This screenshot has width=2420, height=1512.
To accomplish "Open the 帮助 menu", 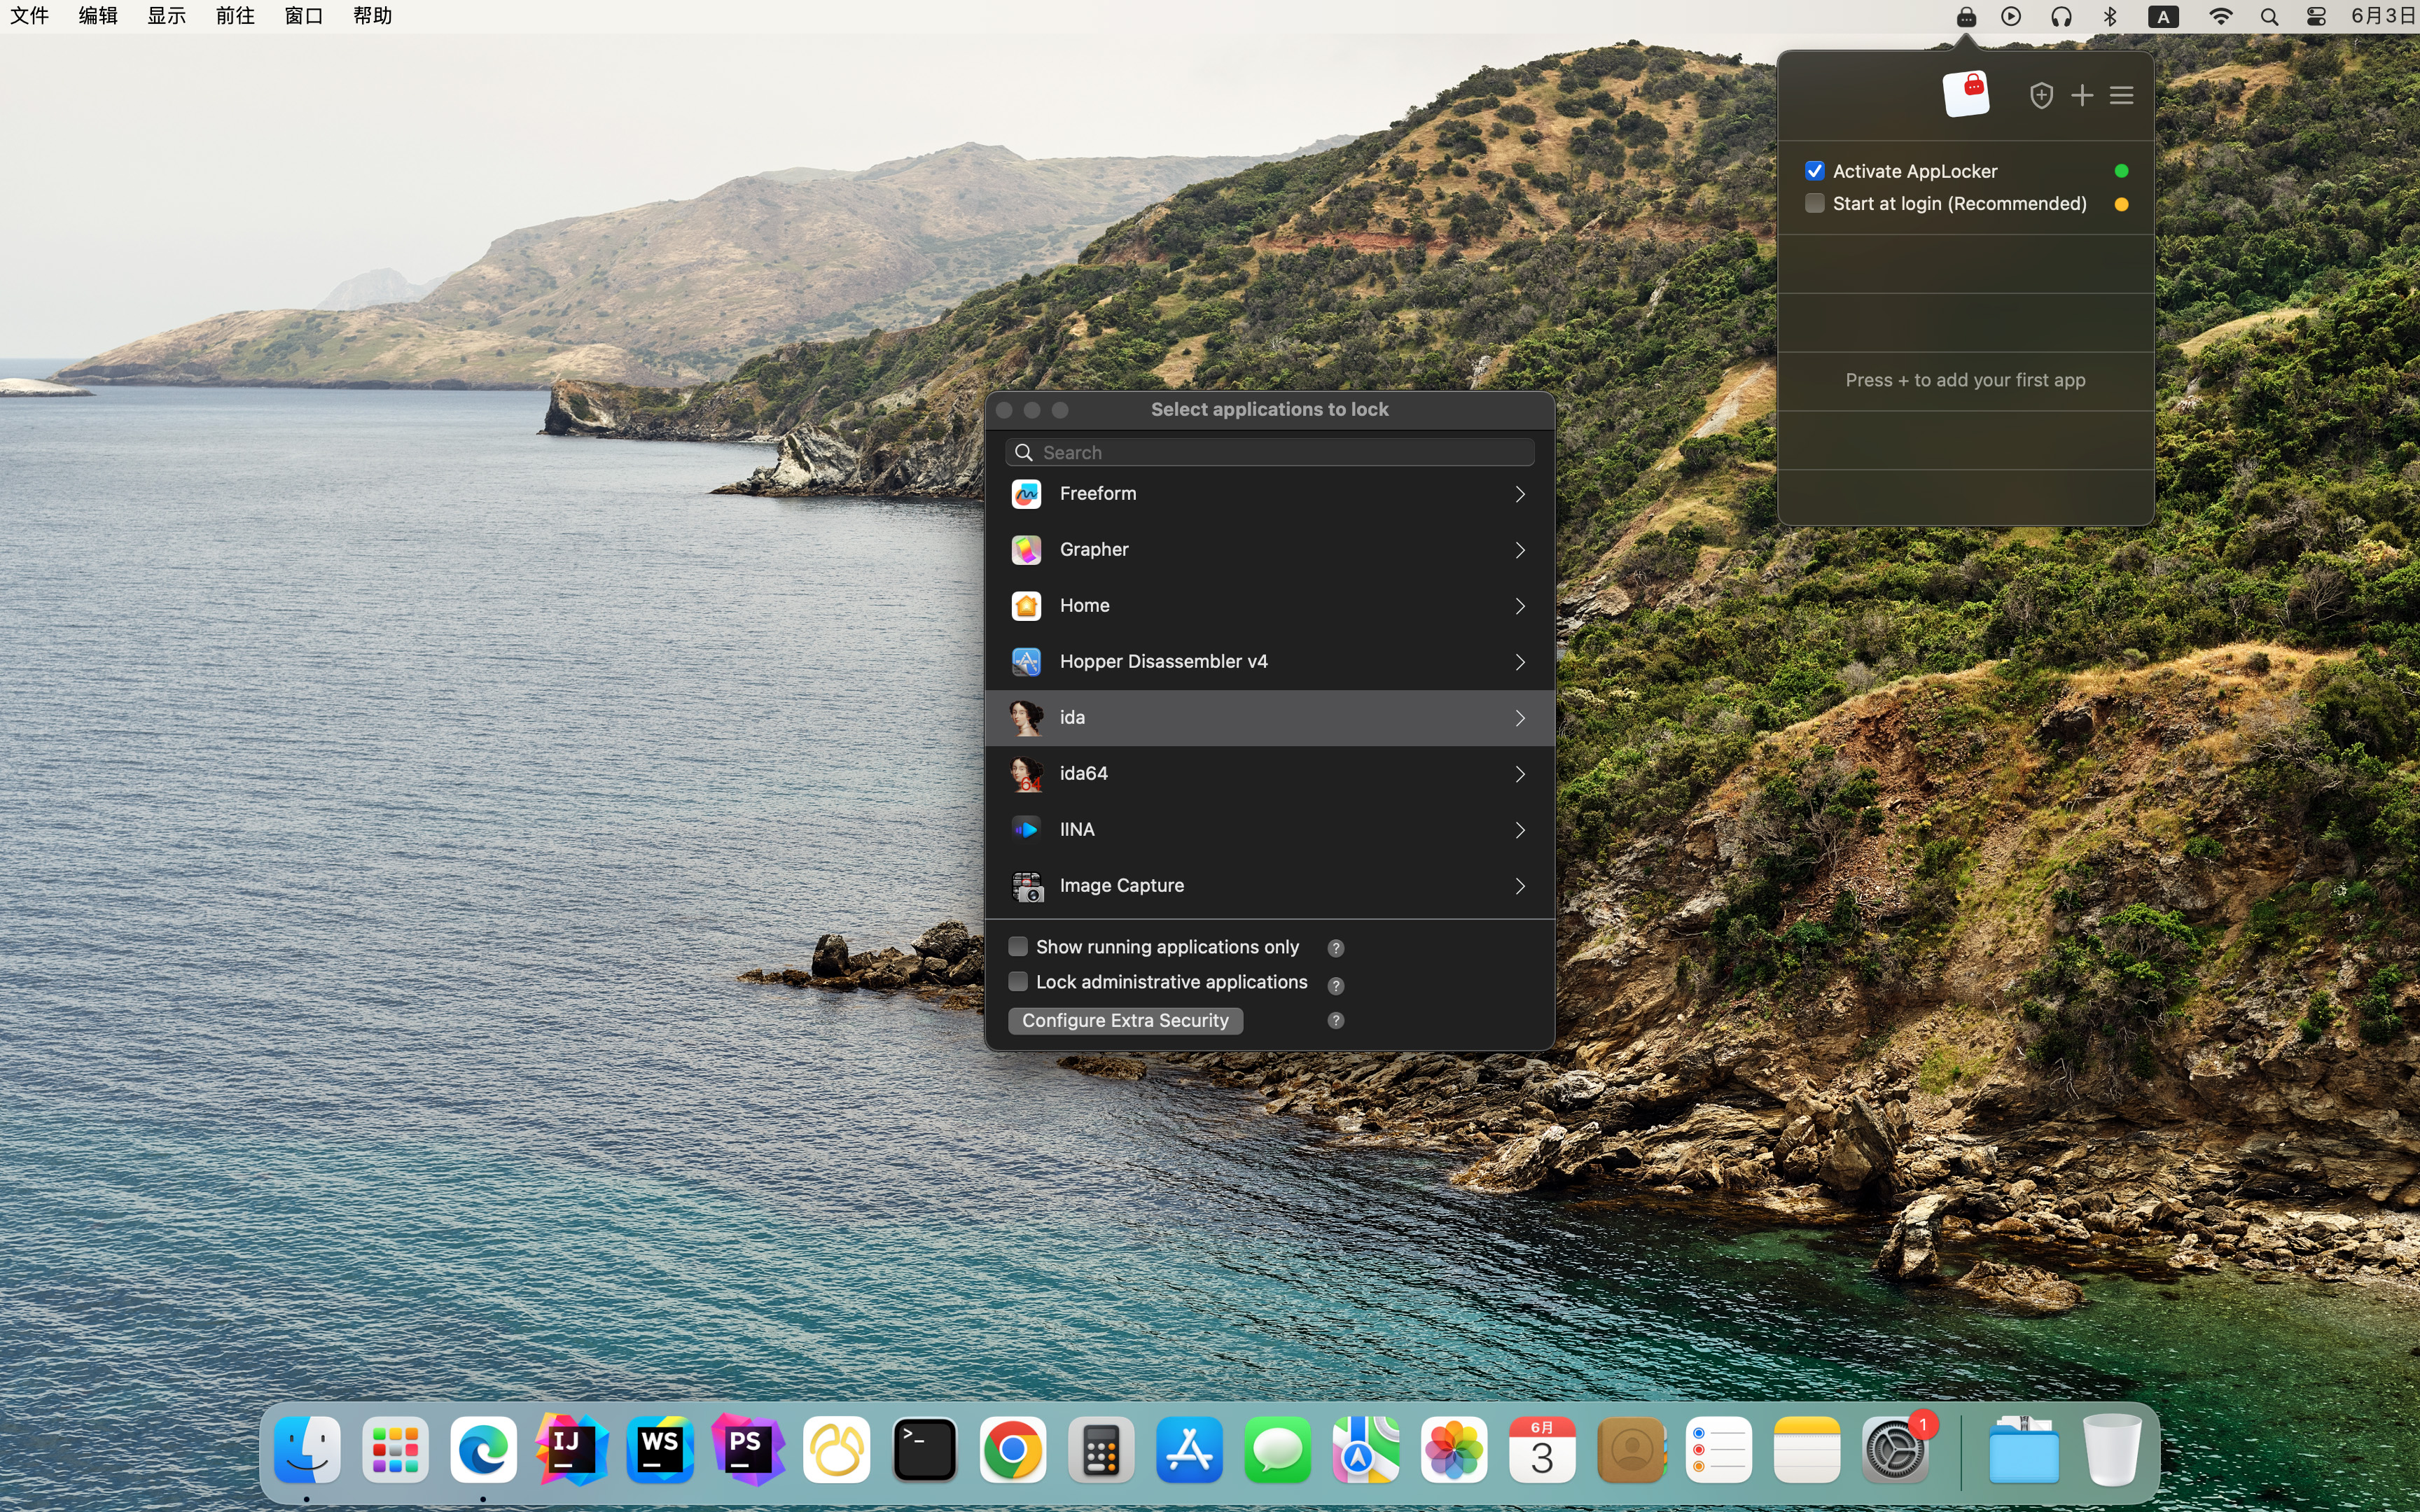I will coord(372,16).
